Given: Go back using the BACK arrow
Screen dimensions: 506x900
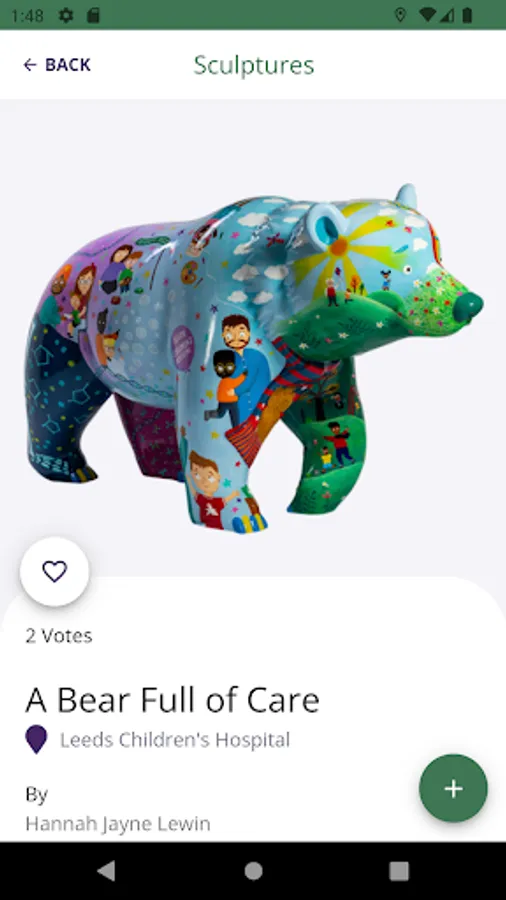Looking at the screenshot, I should (x=56, y=65).
